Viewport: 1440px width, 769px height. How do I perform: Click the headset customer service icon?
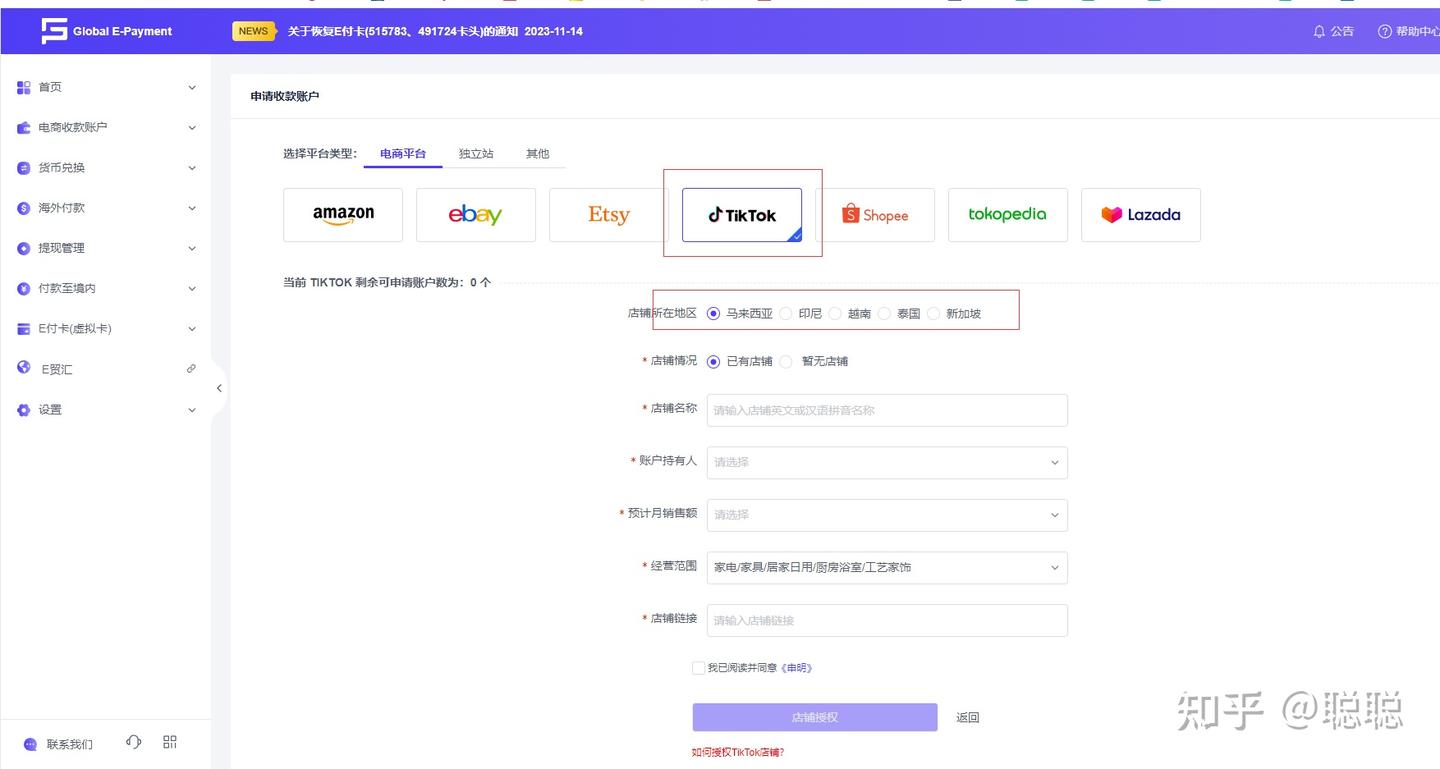(132, 742)
